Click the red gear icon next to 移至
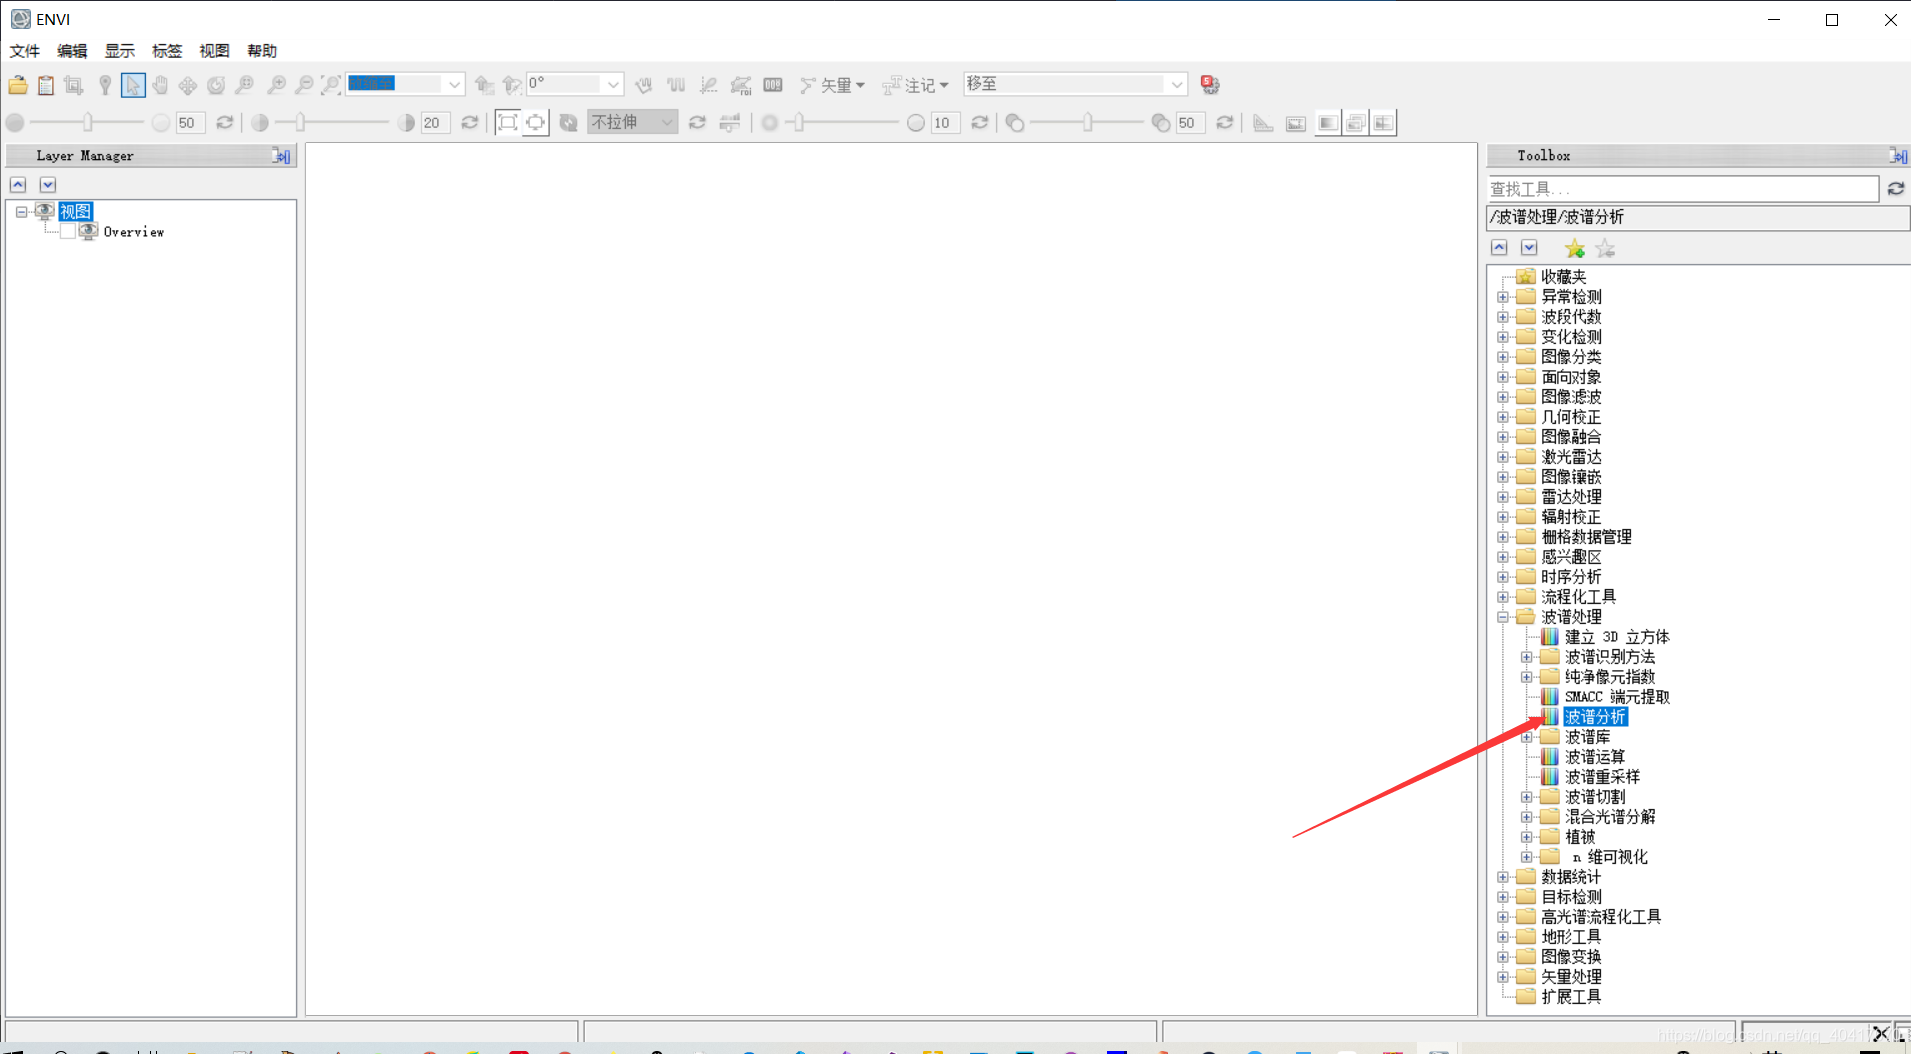 (x=1210, y=85)
